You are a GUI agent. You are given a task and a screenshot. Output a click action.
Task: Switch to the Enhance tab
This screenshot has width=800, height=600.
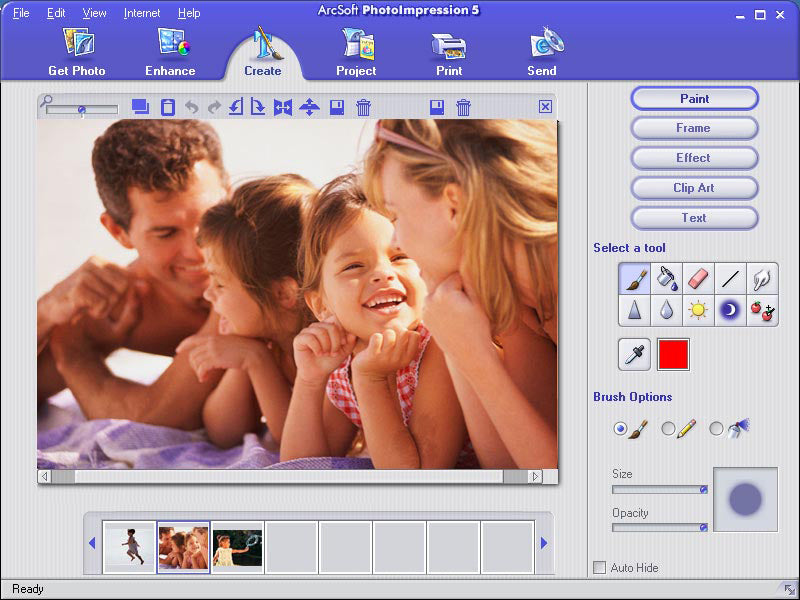(170, 53)
